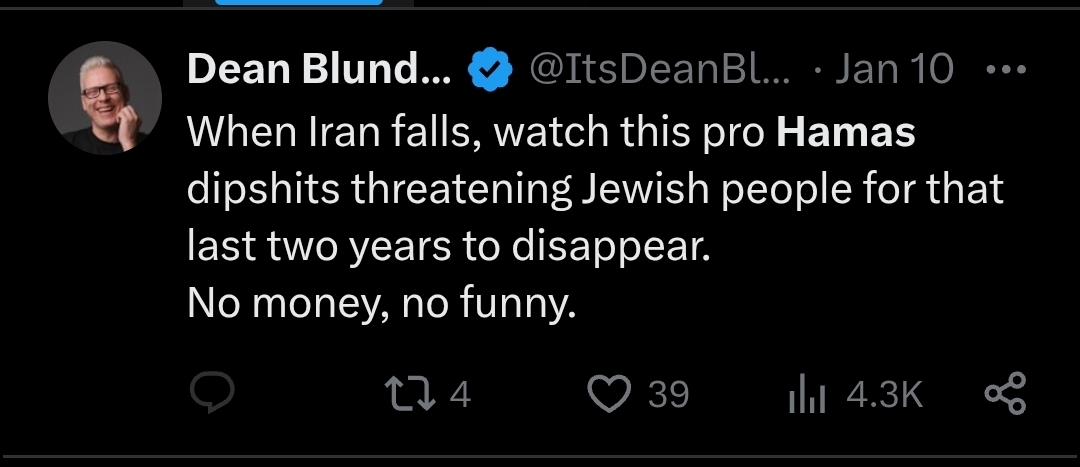Image resolution: width=1080 pixels, height=467 pixels.
Task: Open the reply speech bubble icon
Action: click(x=212, y=394)
